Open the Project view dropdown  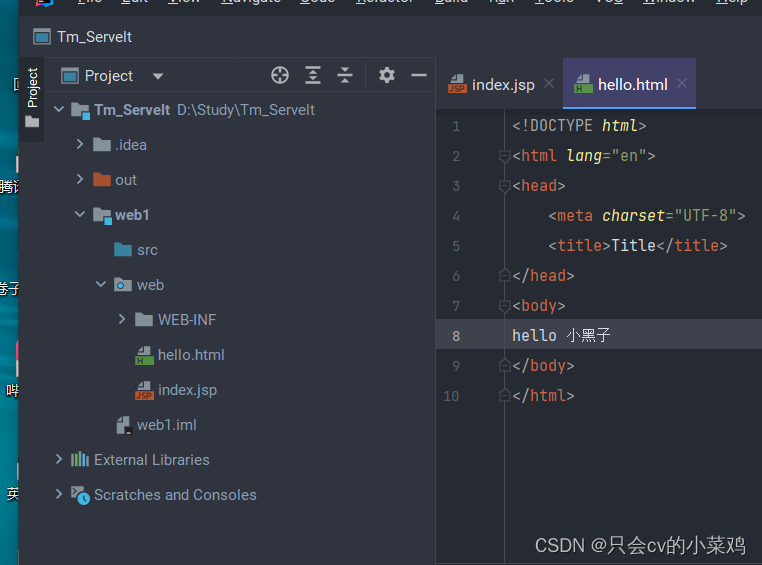pyautogui.click(x=157, y=76)
